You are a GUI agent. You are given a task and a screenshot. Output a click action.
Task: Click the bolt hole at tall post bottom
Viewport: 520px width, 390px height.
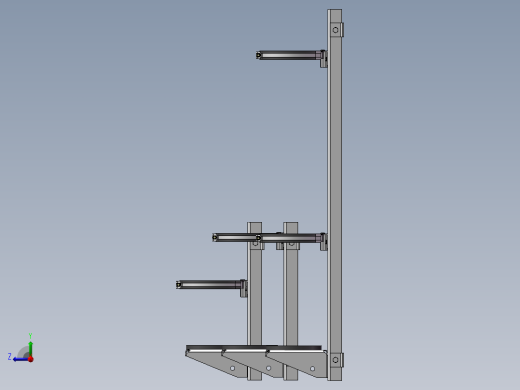coord(336,360)
